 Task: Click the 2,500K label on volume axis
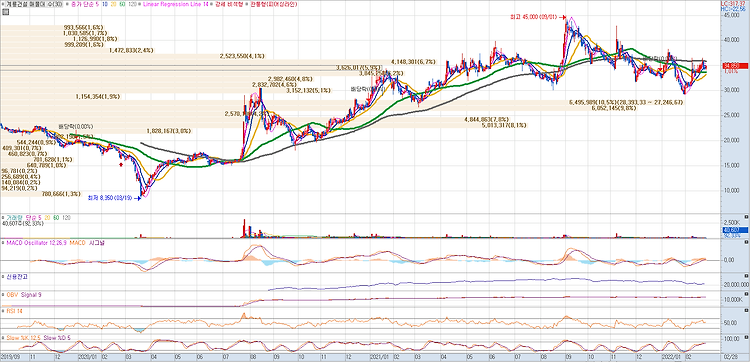tap(733, 223)
